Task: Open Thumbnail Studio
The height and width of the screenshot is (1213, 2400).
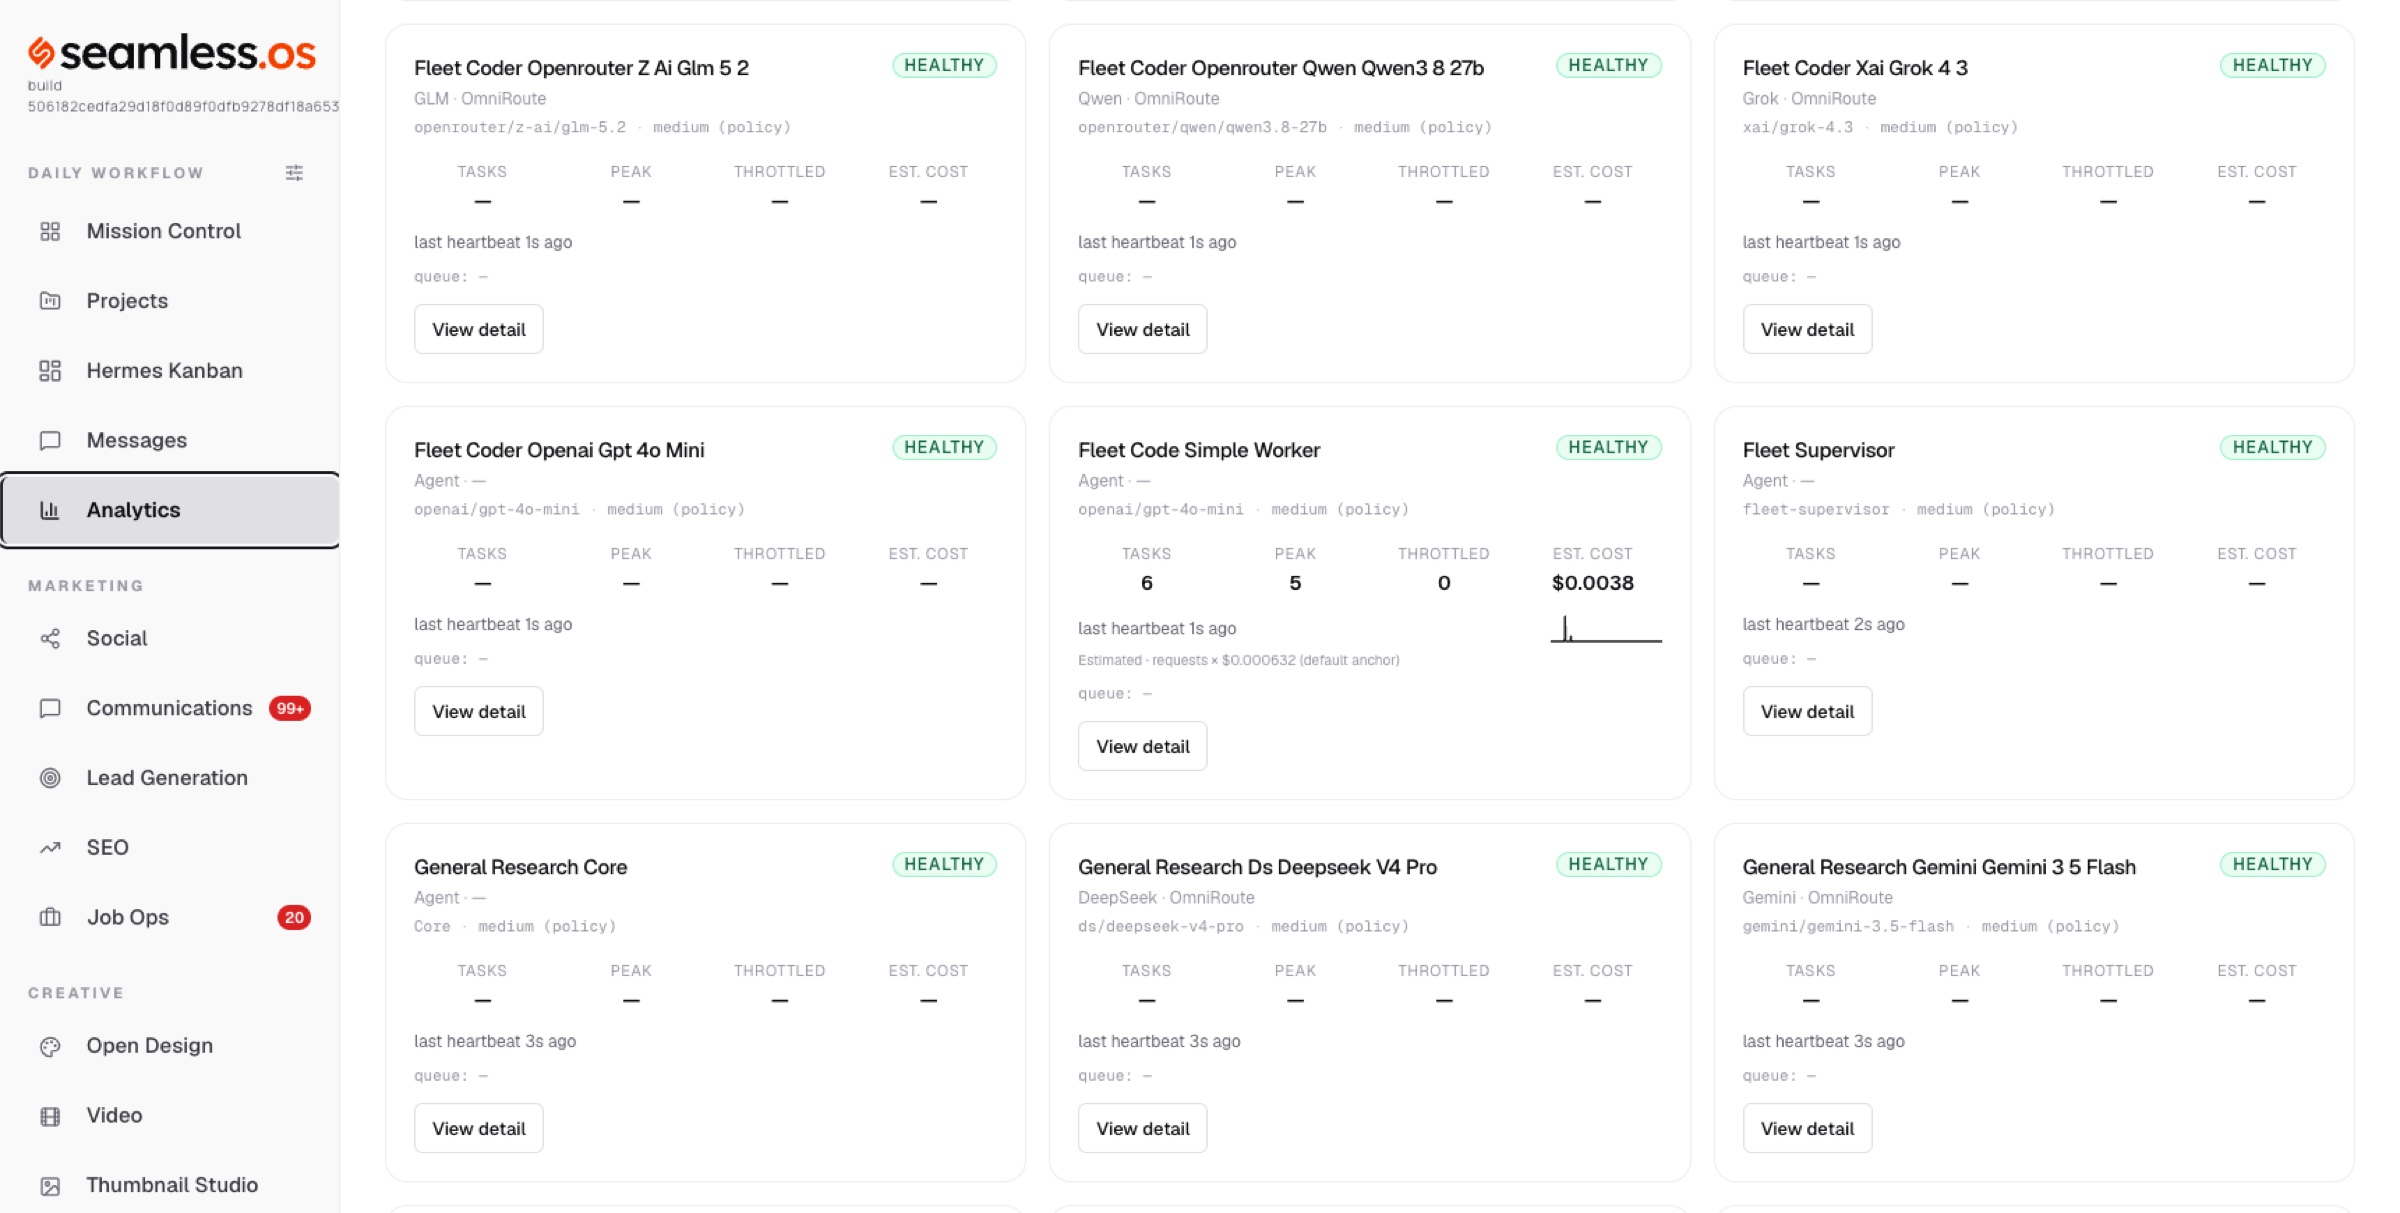Action: click(x=170, y=1185)
